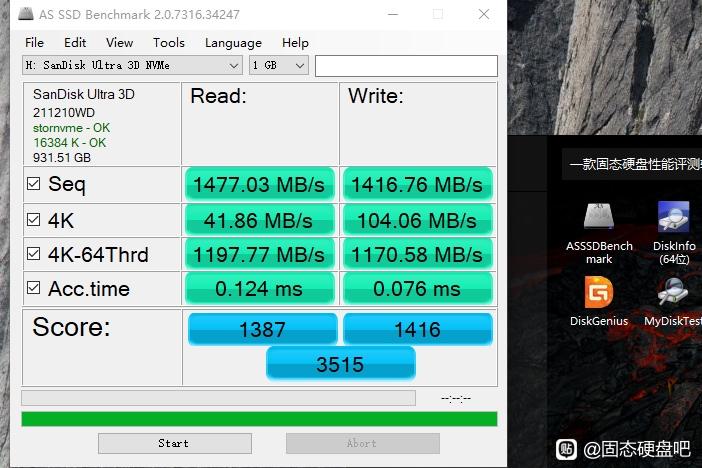Viewport: 702px width, 468px height.
Task: Toggle the 4K test checkbox
Action: click(x=34, y=219)
